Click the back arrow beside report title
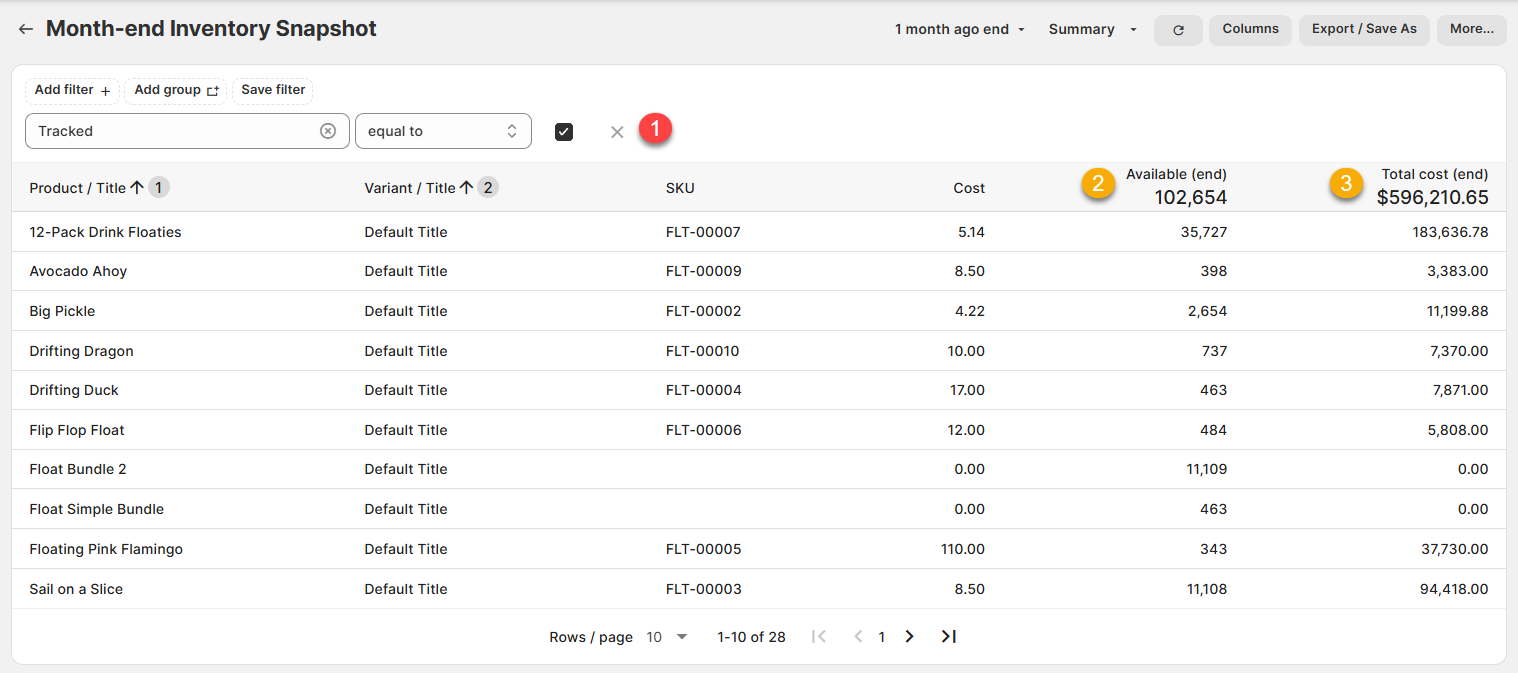Viewport: 1518px width, 673px height. (x=26, y=29)
